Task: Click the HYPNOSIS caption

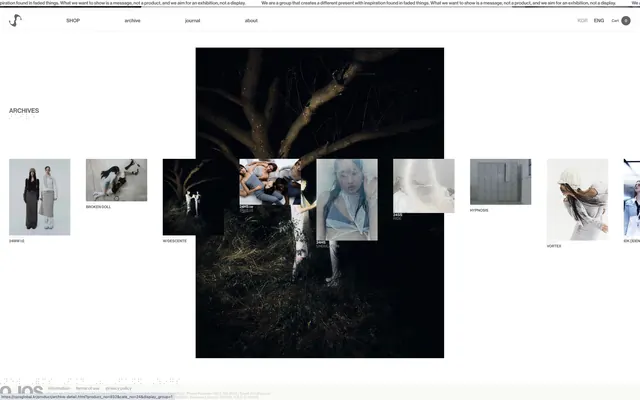Action: [x=479, y=210]
